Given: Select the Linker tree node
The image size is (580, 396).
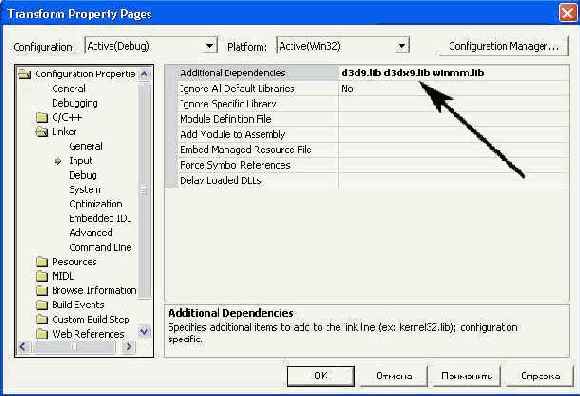Looking at the screenshot, I should [64, 132].
